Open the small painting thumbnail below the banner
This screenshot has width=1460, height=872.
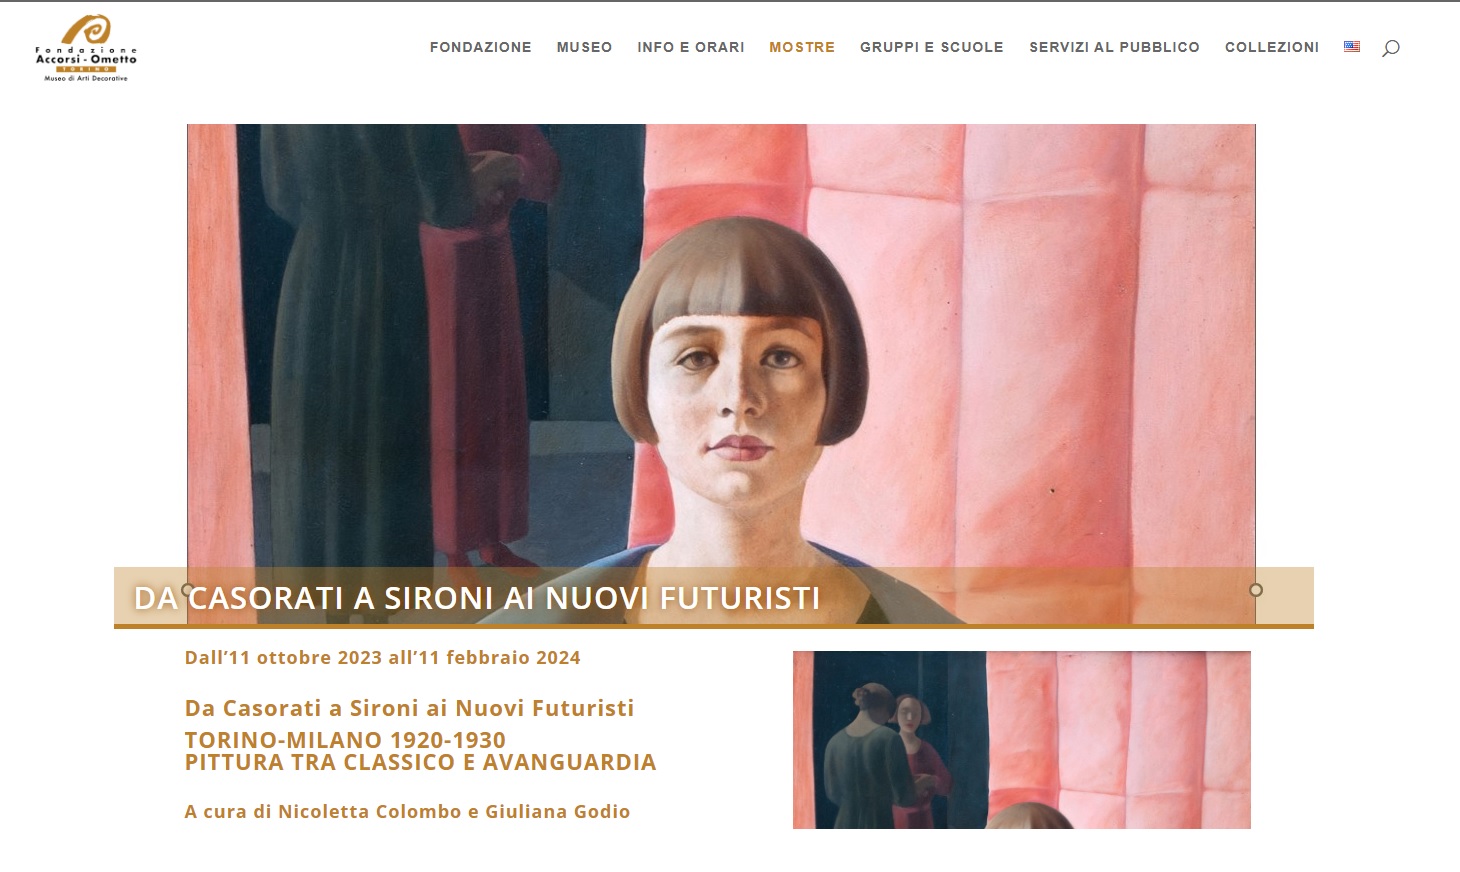(1022, 740)
